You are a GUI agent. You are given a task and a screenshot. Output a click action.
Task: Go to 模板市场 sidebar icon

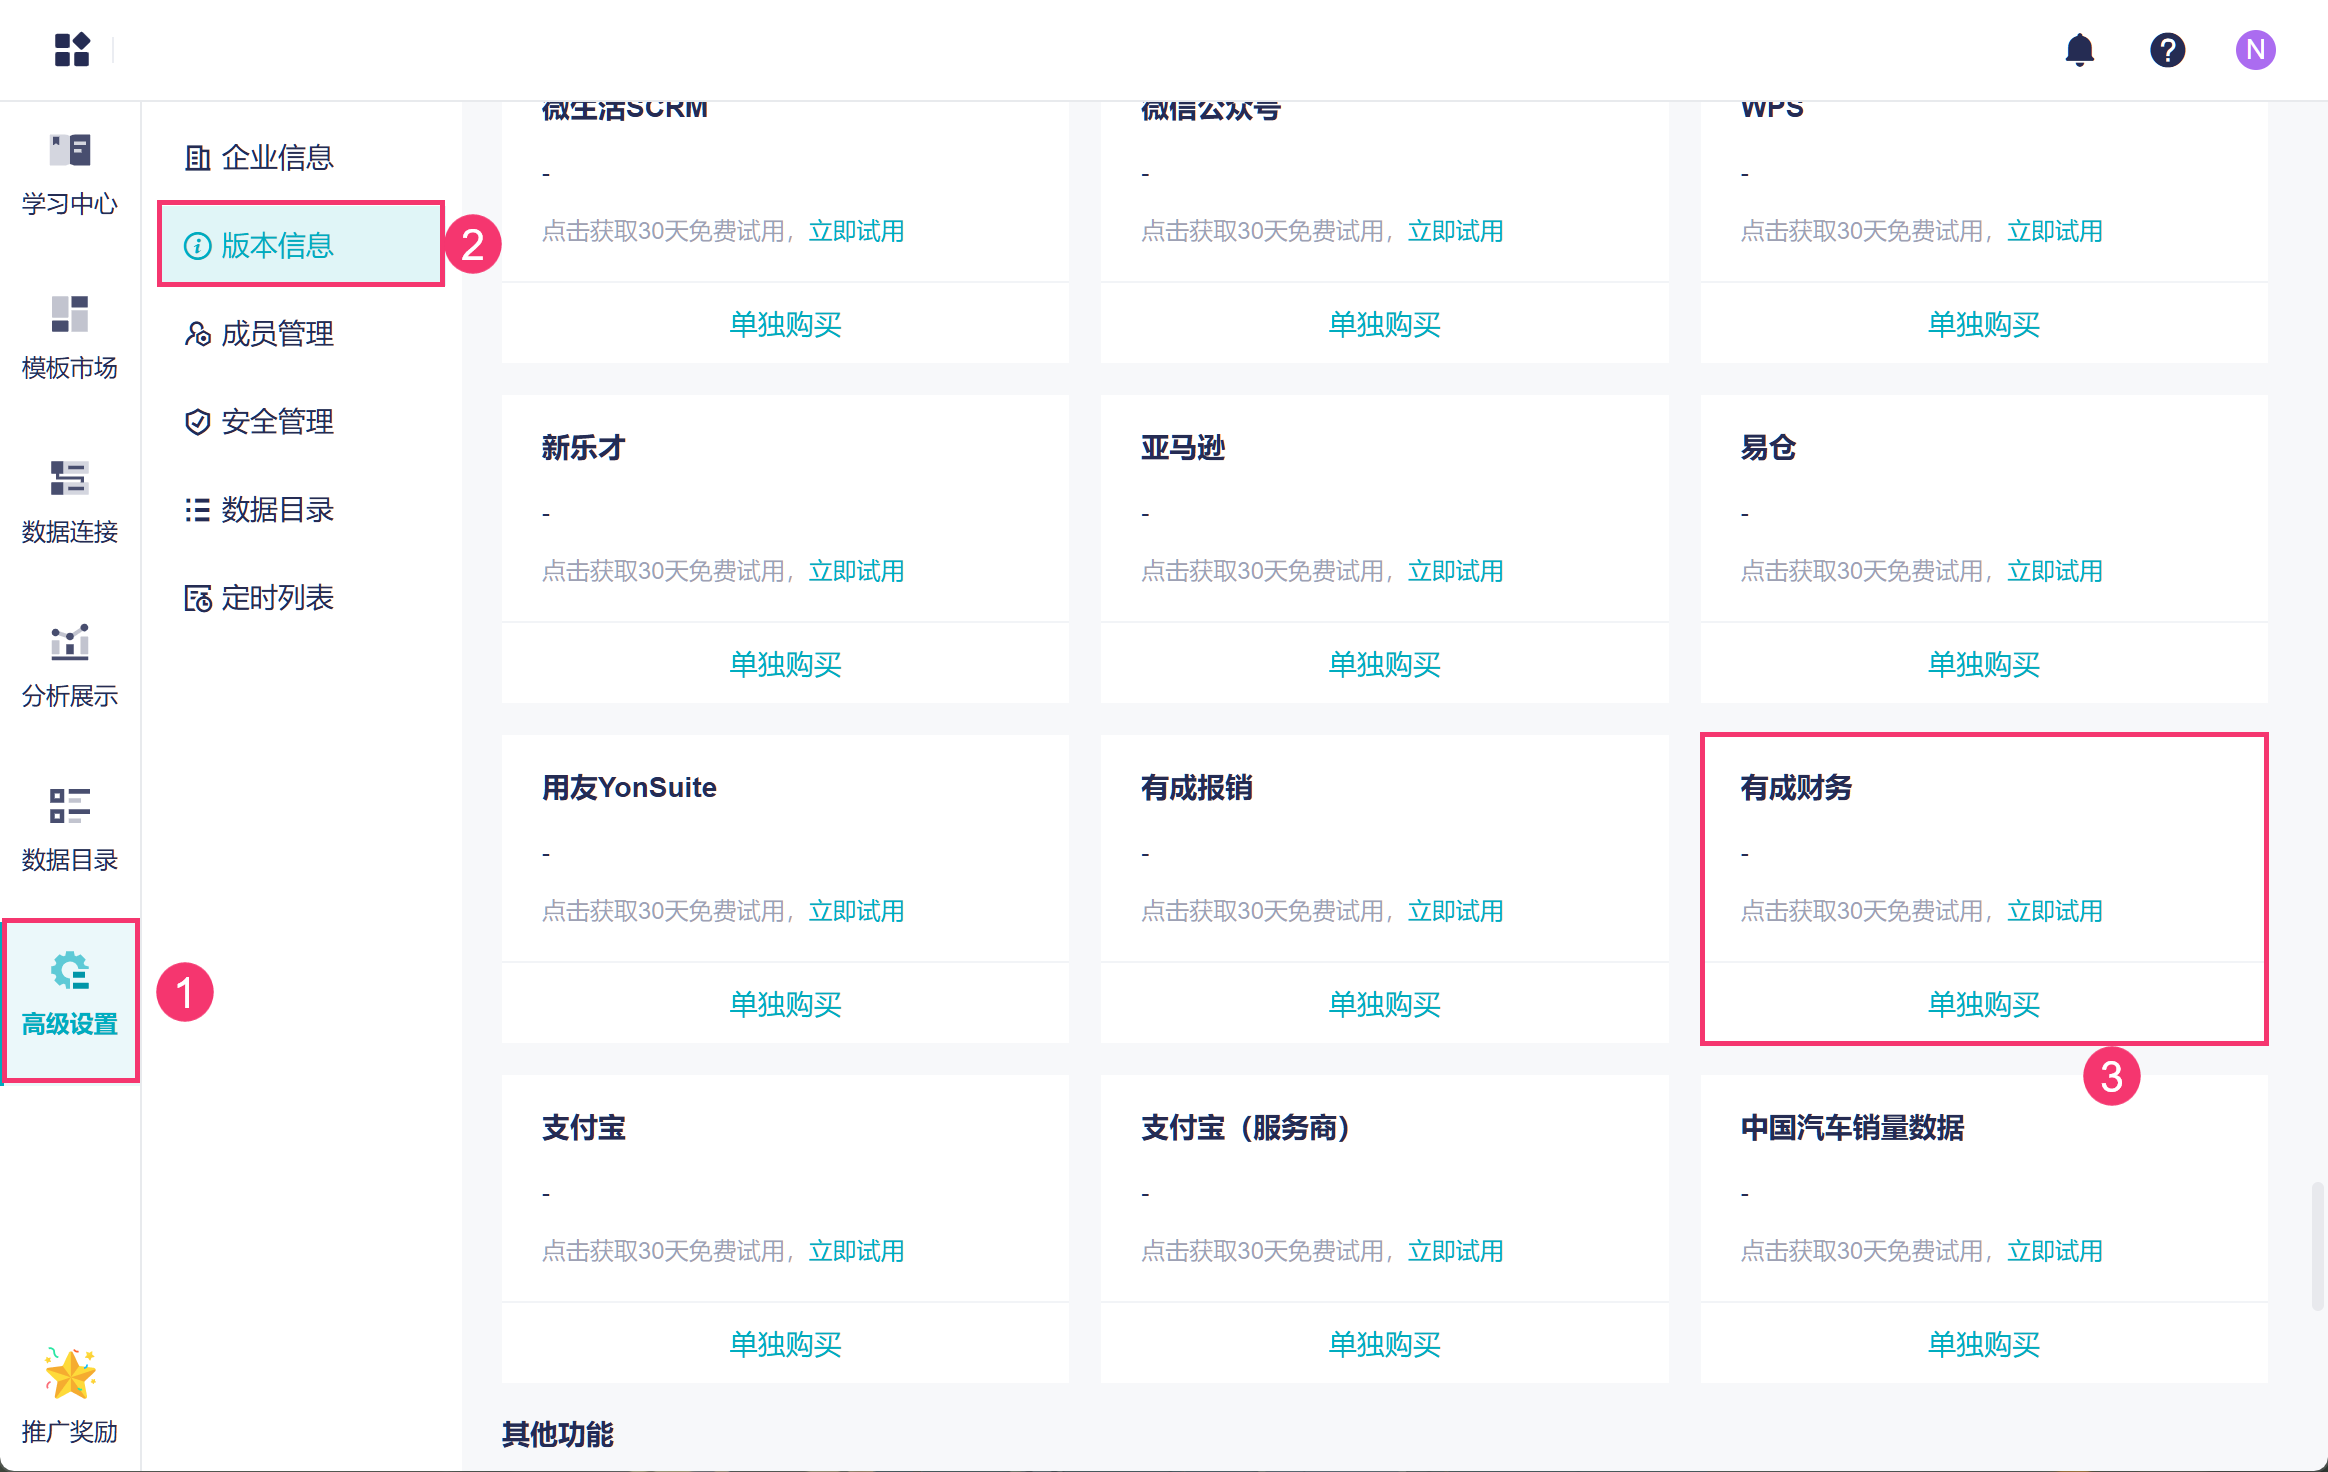point(70,339)
